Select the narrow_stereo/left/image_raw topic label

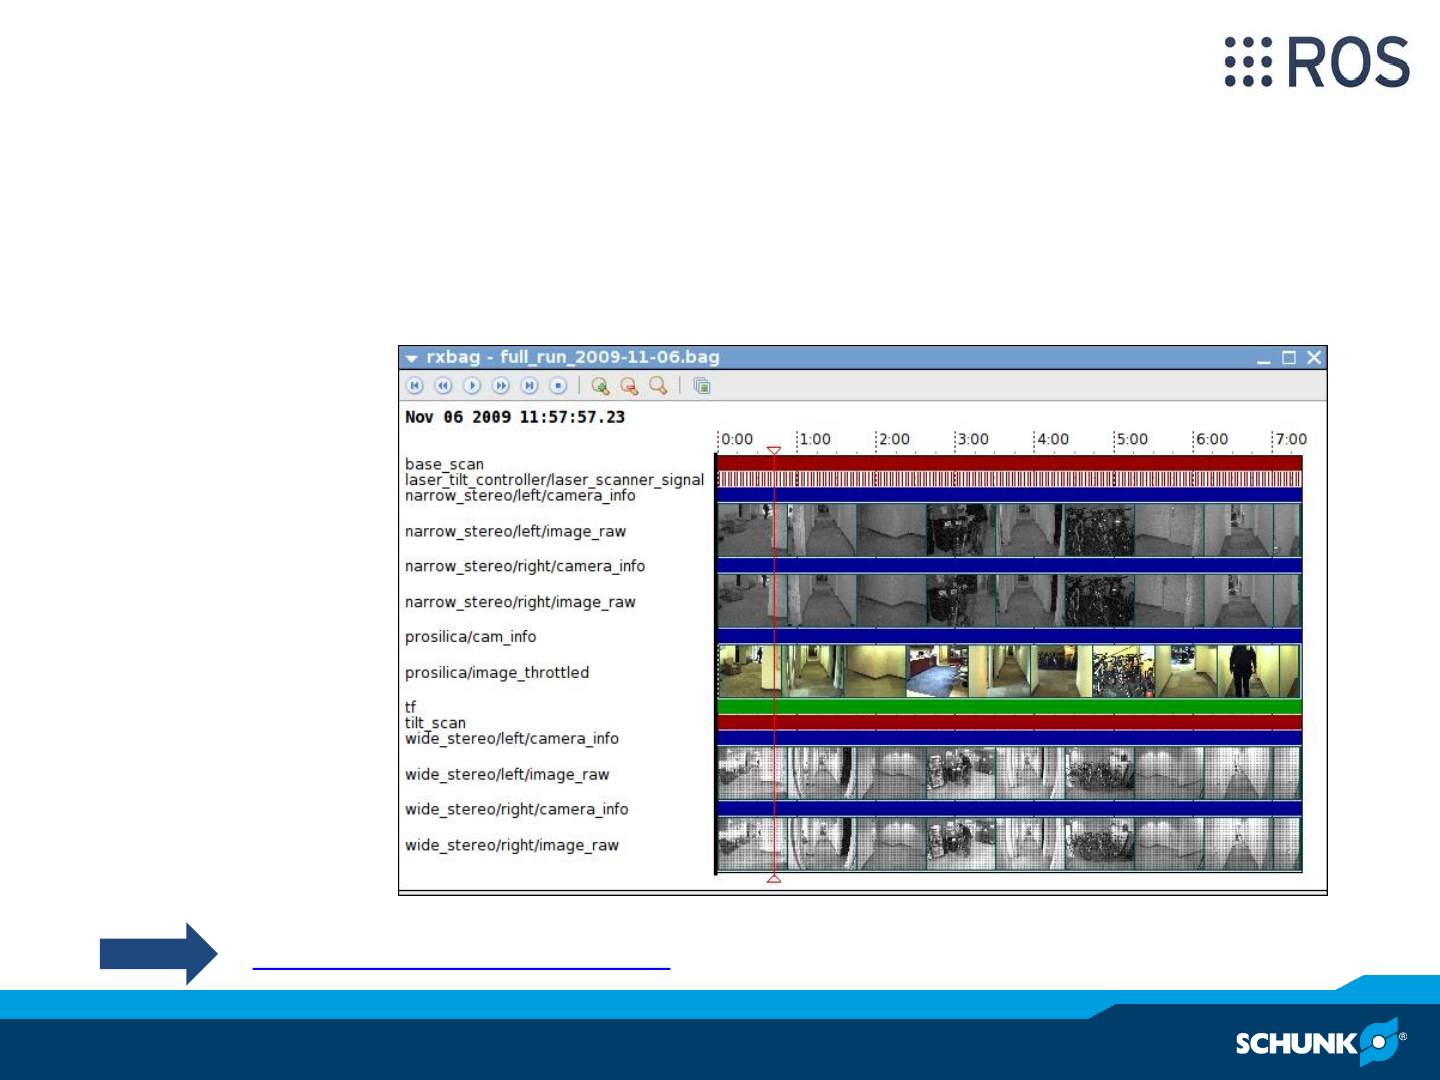[515, 531]
